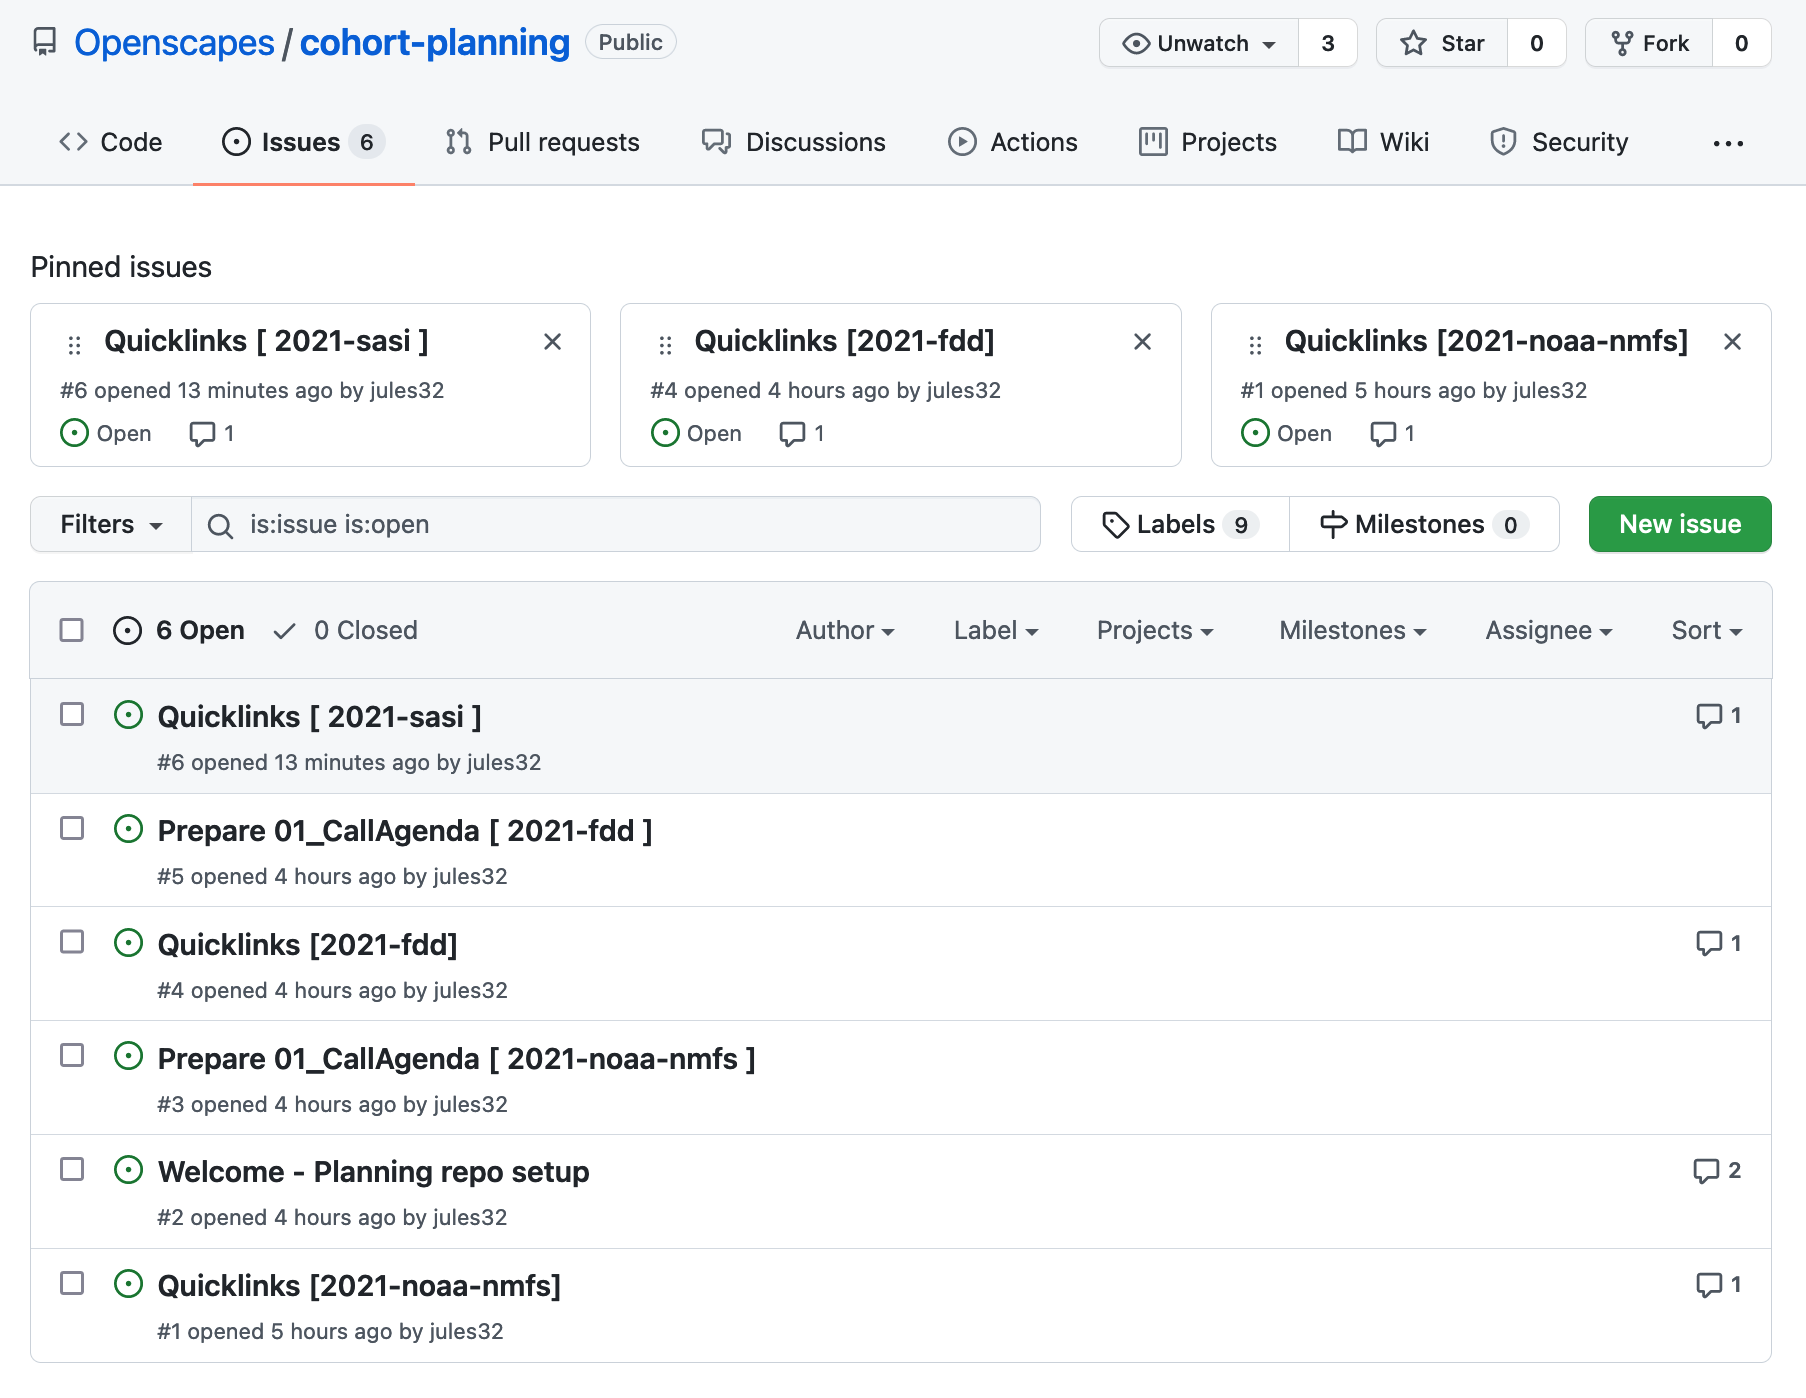Expand the Filters dropdown
Screen dimensions: 1806x1398
click(111, 524)
